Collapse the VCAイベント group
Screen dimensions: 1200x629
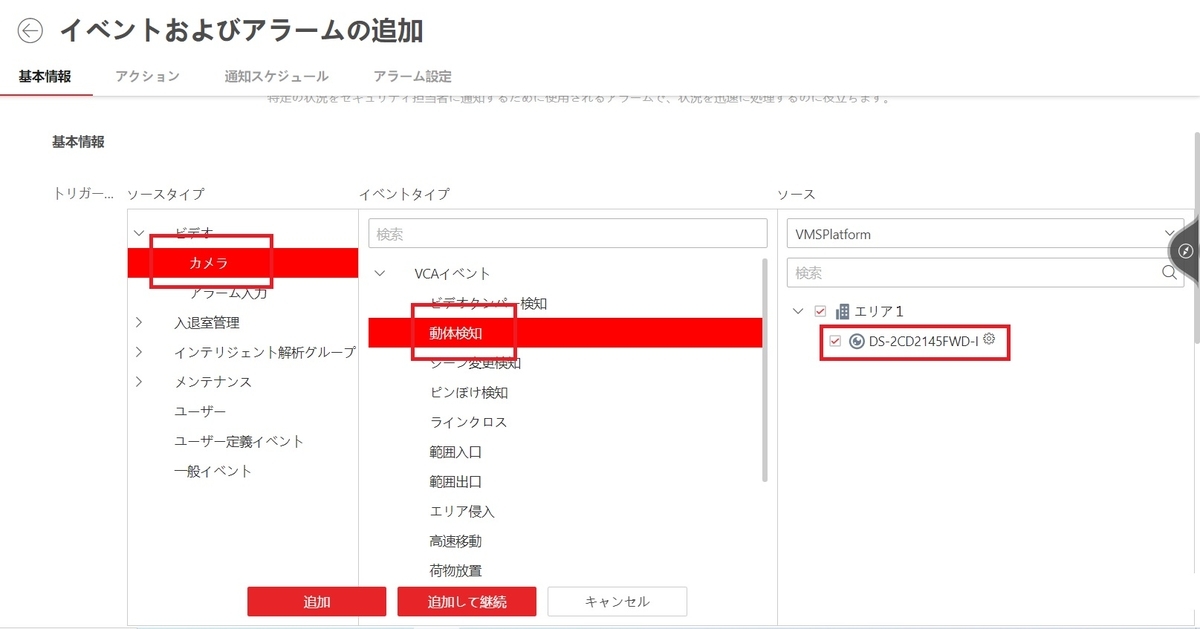tap(379, 272)
